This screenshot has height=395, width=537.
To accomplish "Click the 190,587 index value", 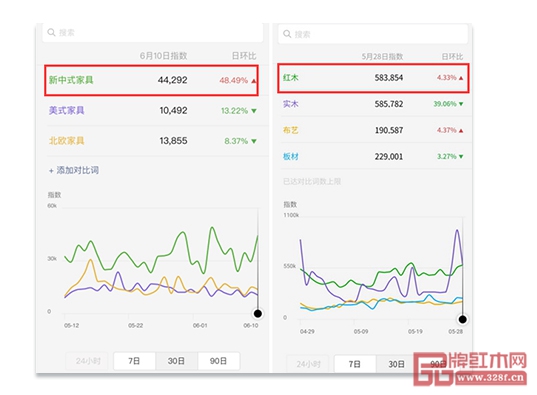I will 389,130.
